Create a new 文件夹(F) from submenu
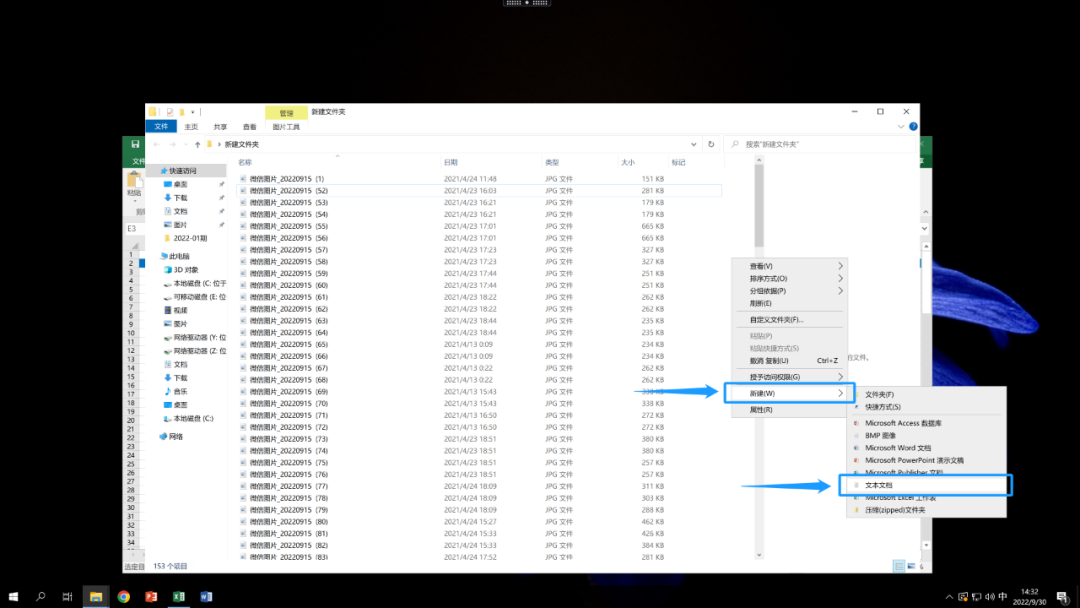Image resolution: width=1080 pixels, height=608 pixels. pos(926,395)
